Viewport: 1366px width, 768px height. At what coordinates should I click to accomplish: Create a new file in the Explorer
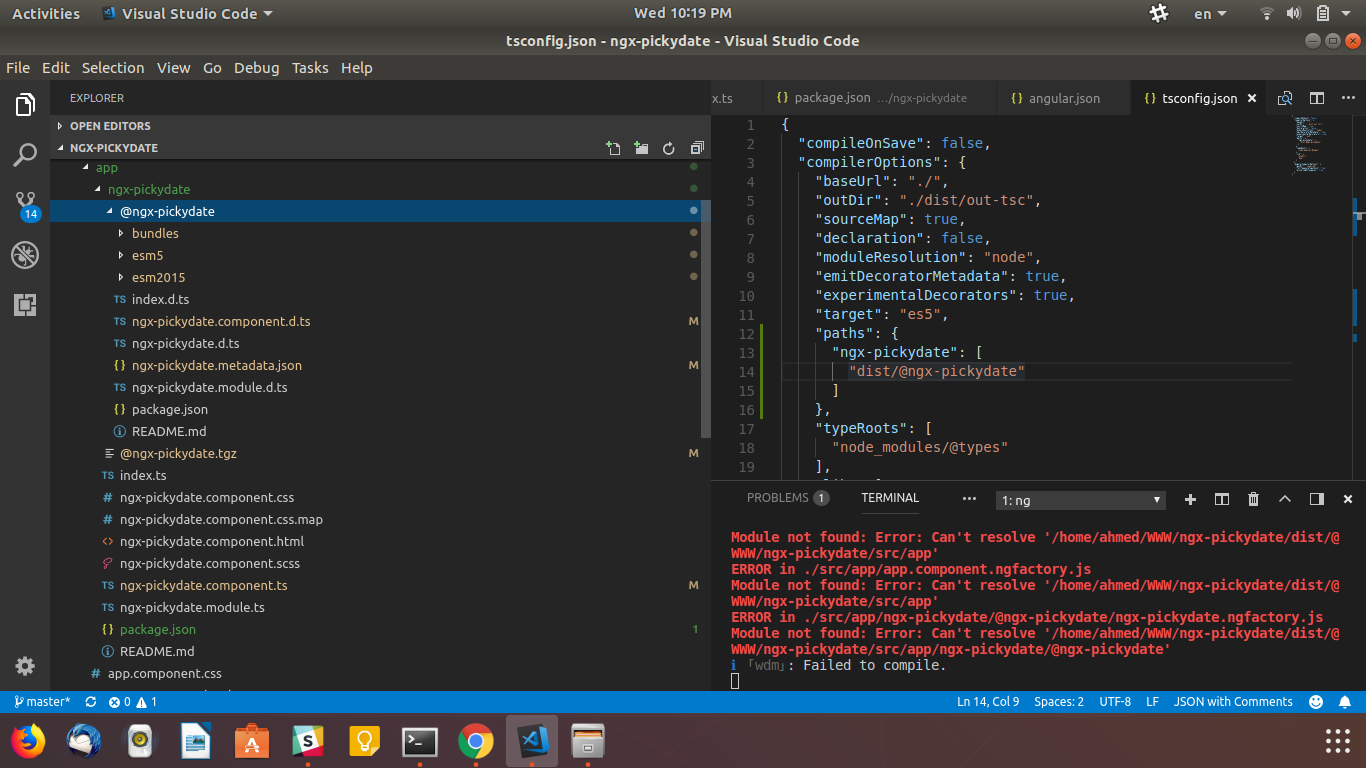(613, 148)
